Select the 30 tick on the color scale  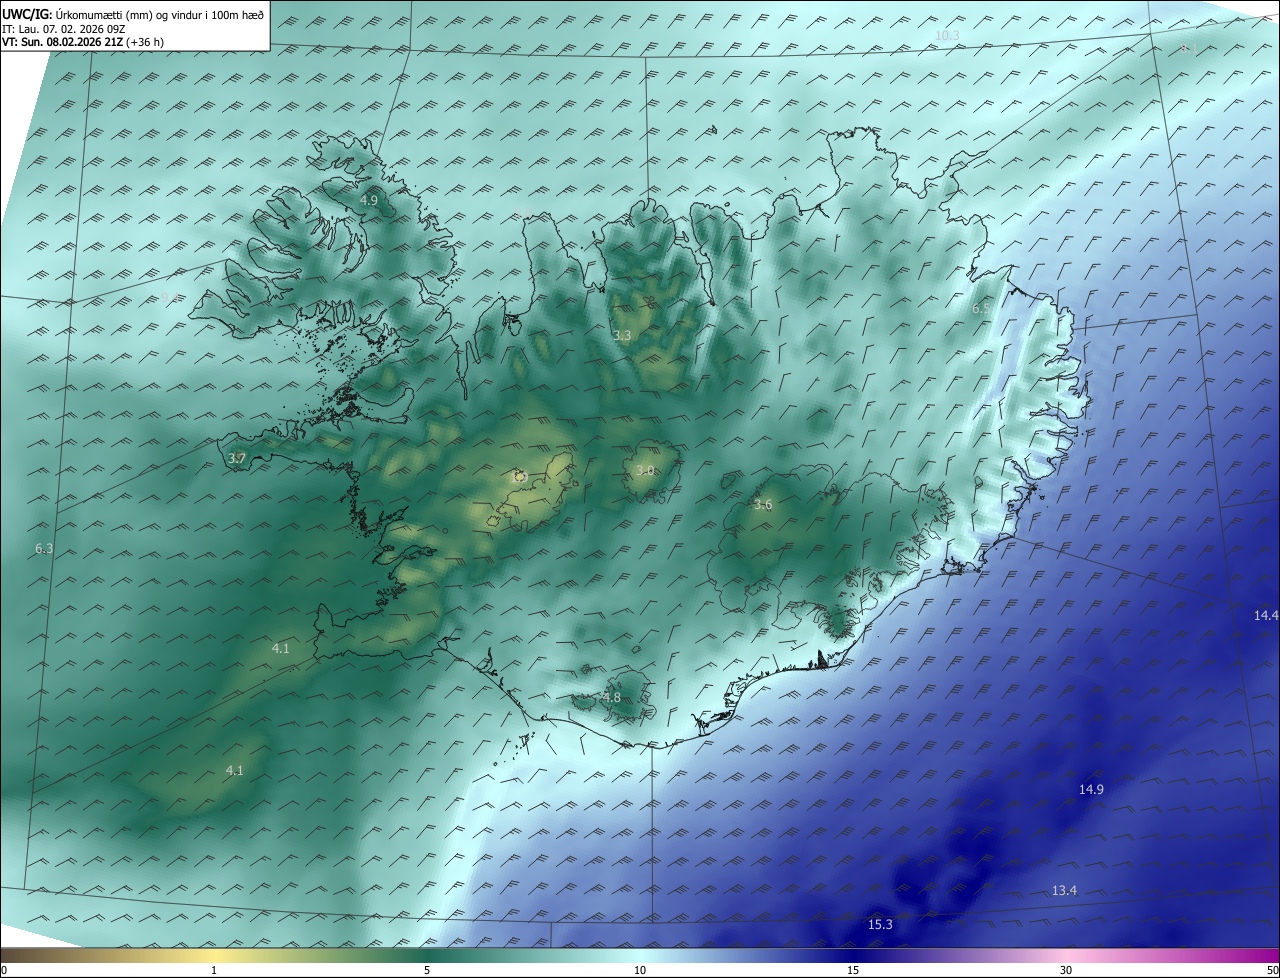coord(1066,970)
